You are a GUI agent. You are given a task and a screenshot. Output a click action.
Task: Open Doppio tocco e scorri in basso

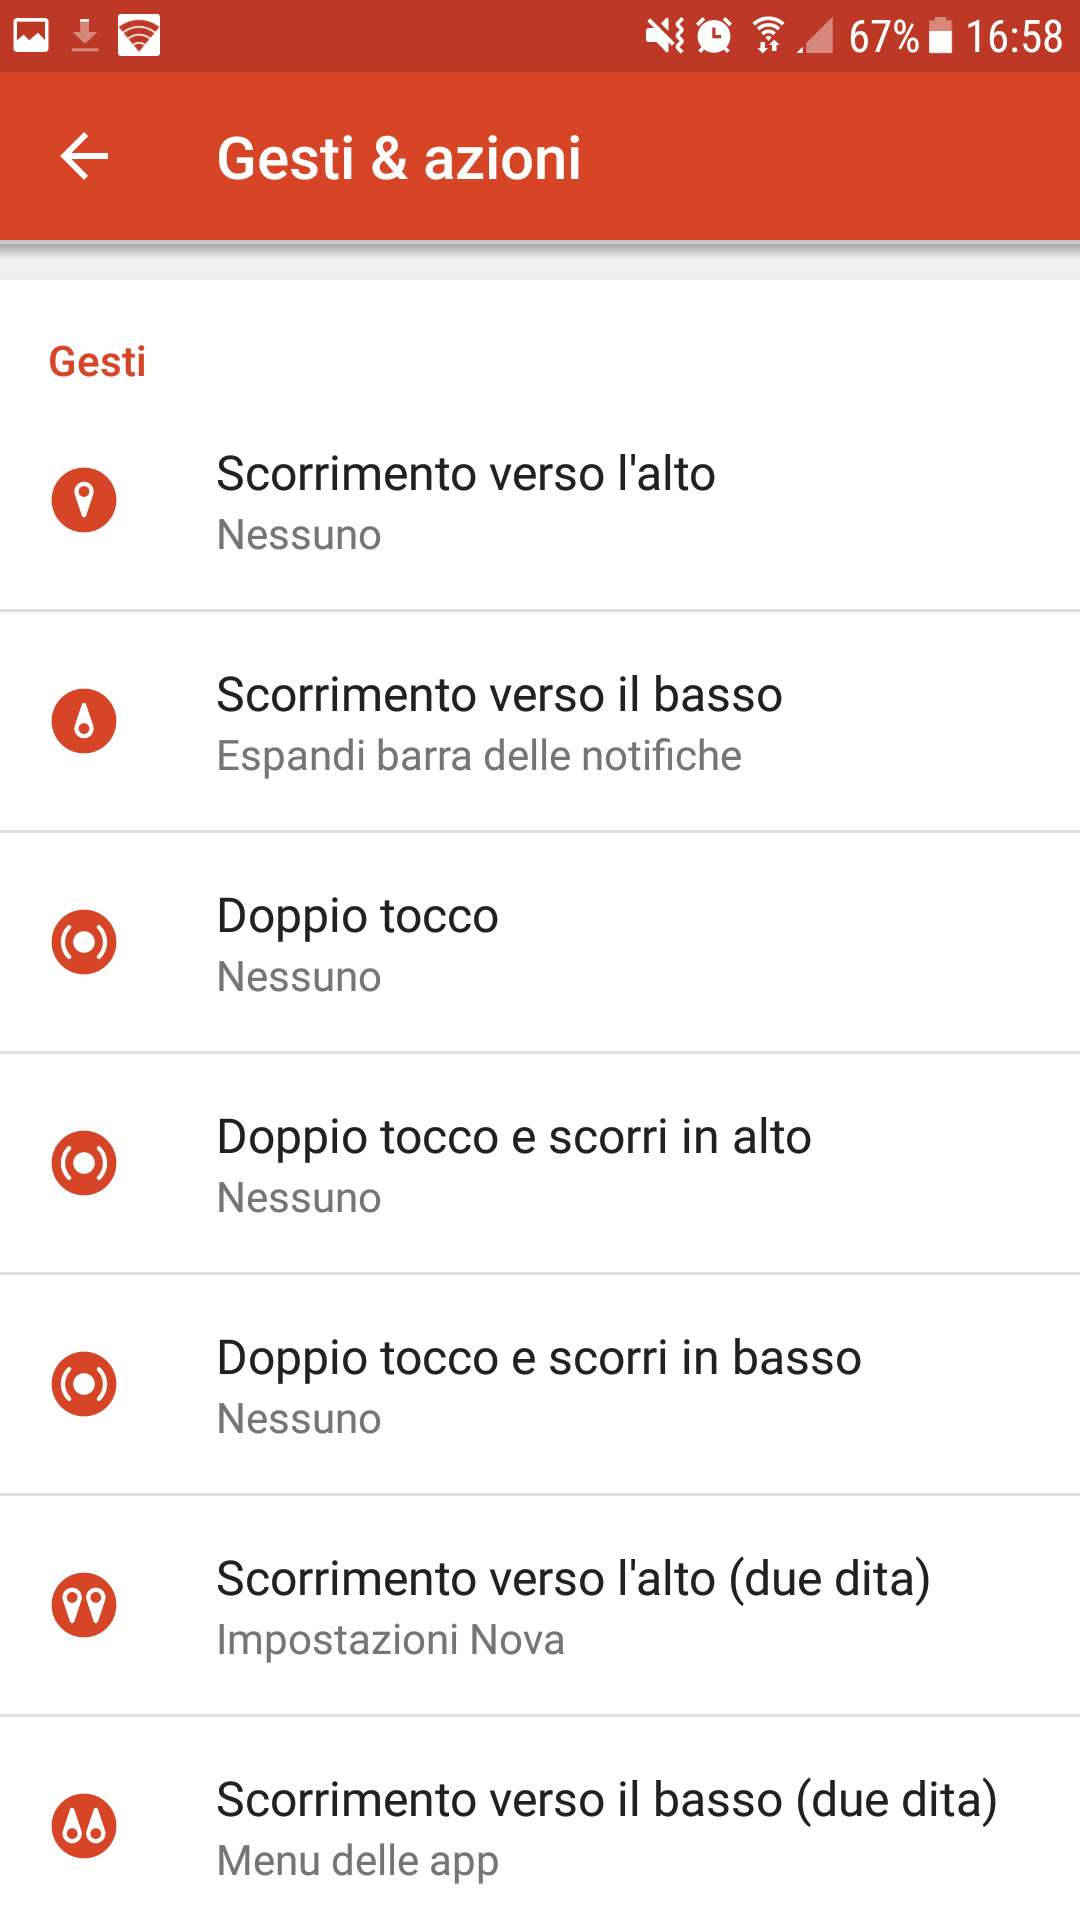coord(539,1358)
